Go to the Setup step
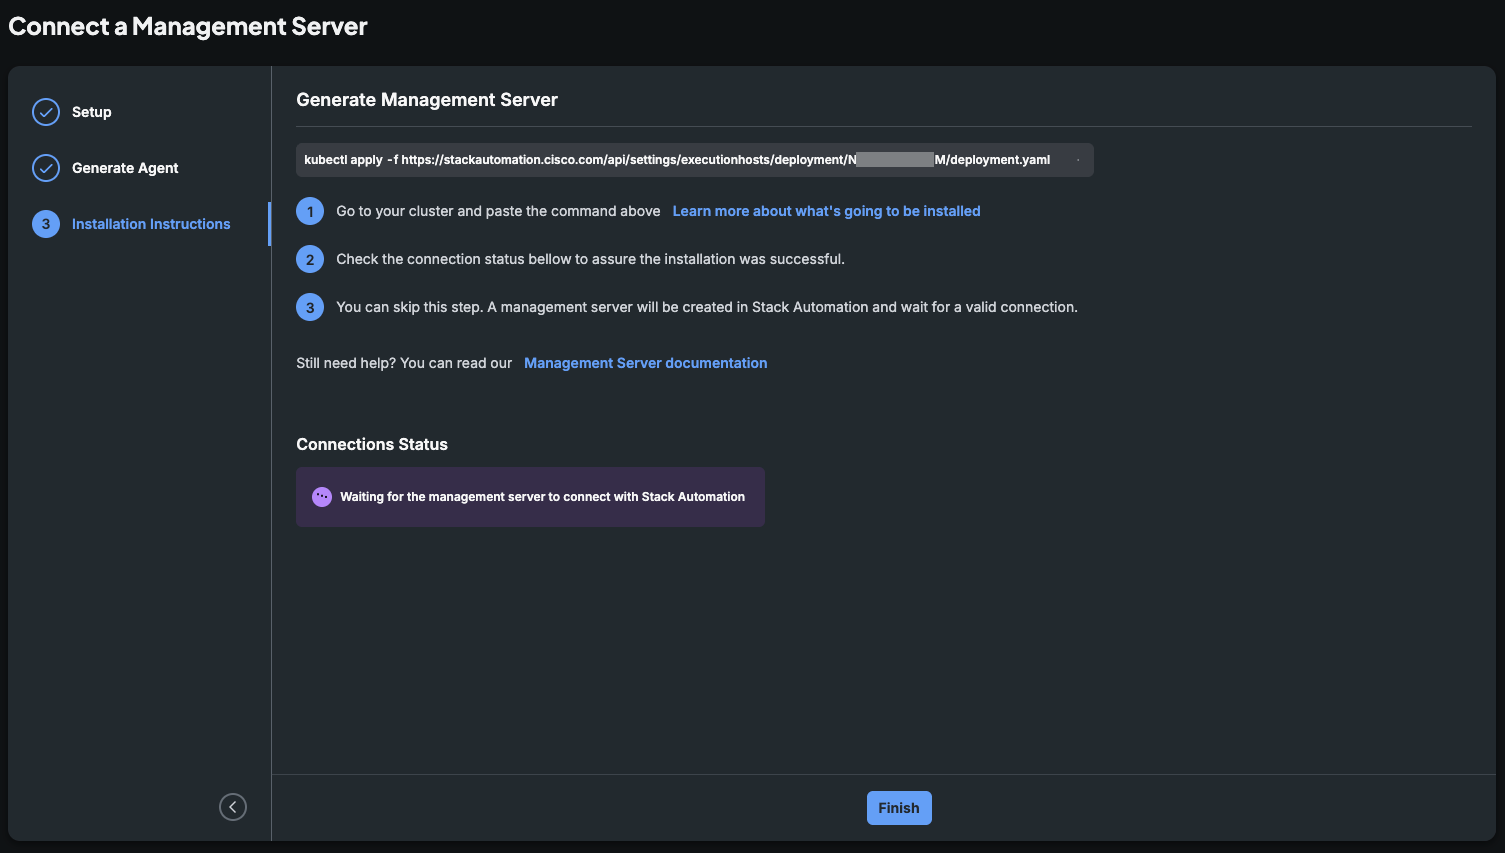Viewport: 1505px width, 853px height. point(92,112)
